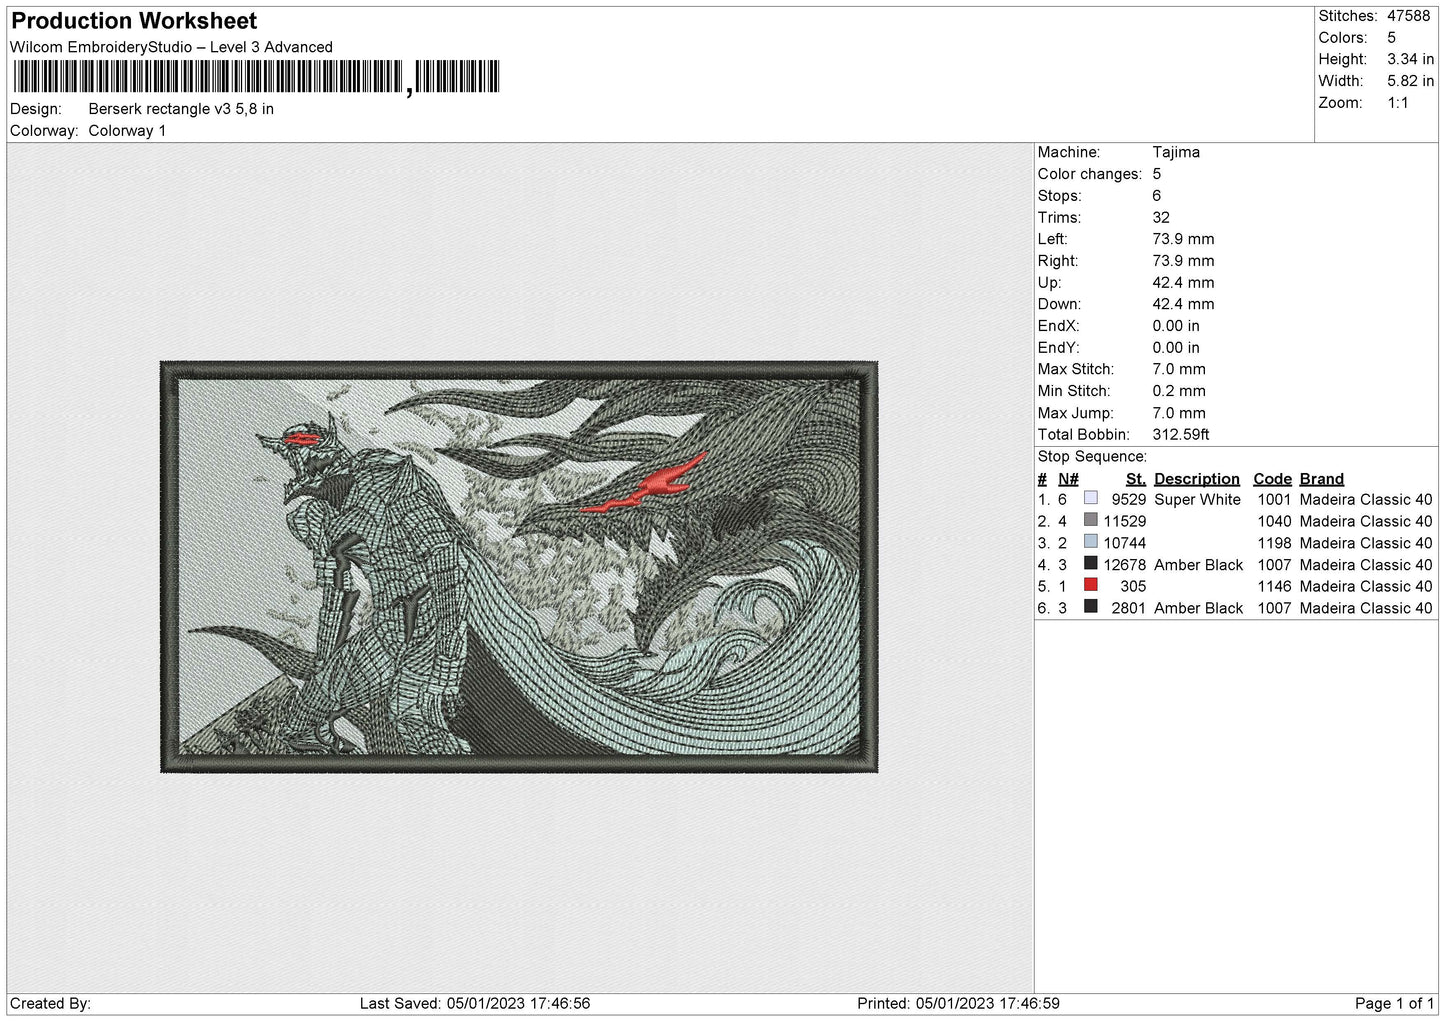Screen dimensions: 1445x1021
Task: Choose the Amber Black swatch with 2801 stitches
Action: (x=1090, y=607)
